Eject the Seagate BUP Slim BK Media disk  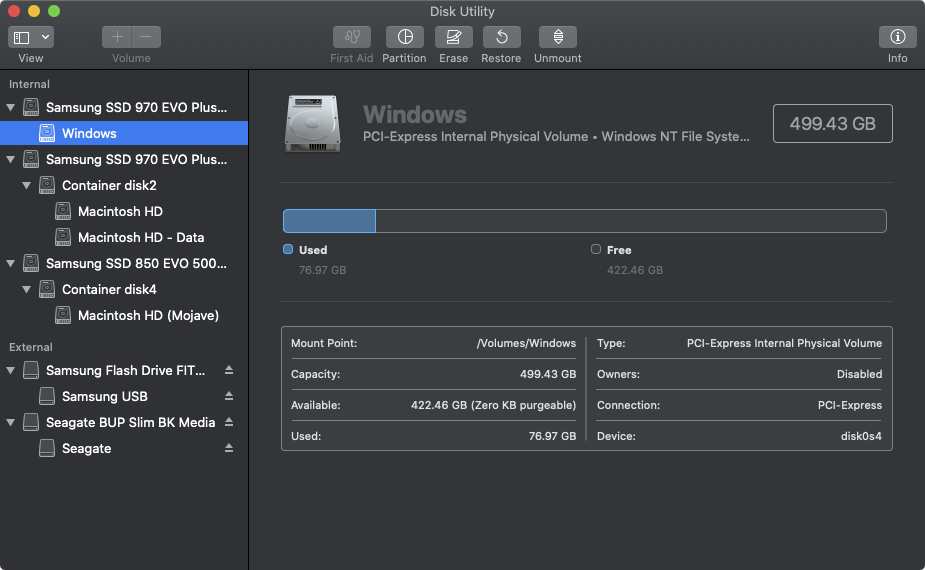pyautogui.click(x=229, y=422)
